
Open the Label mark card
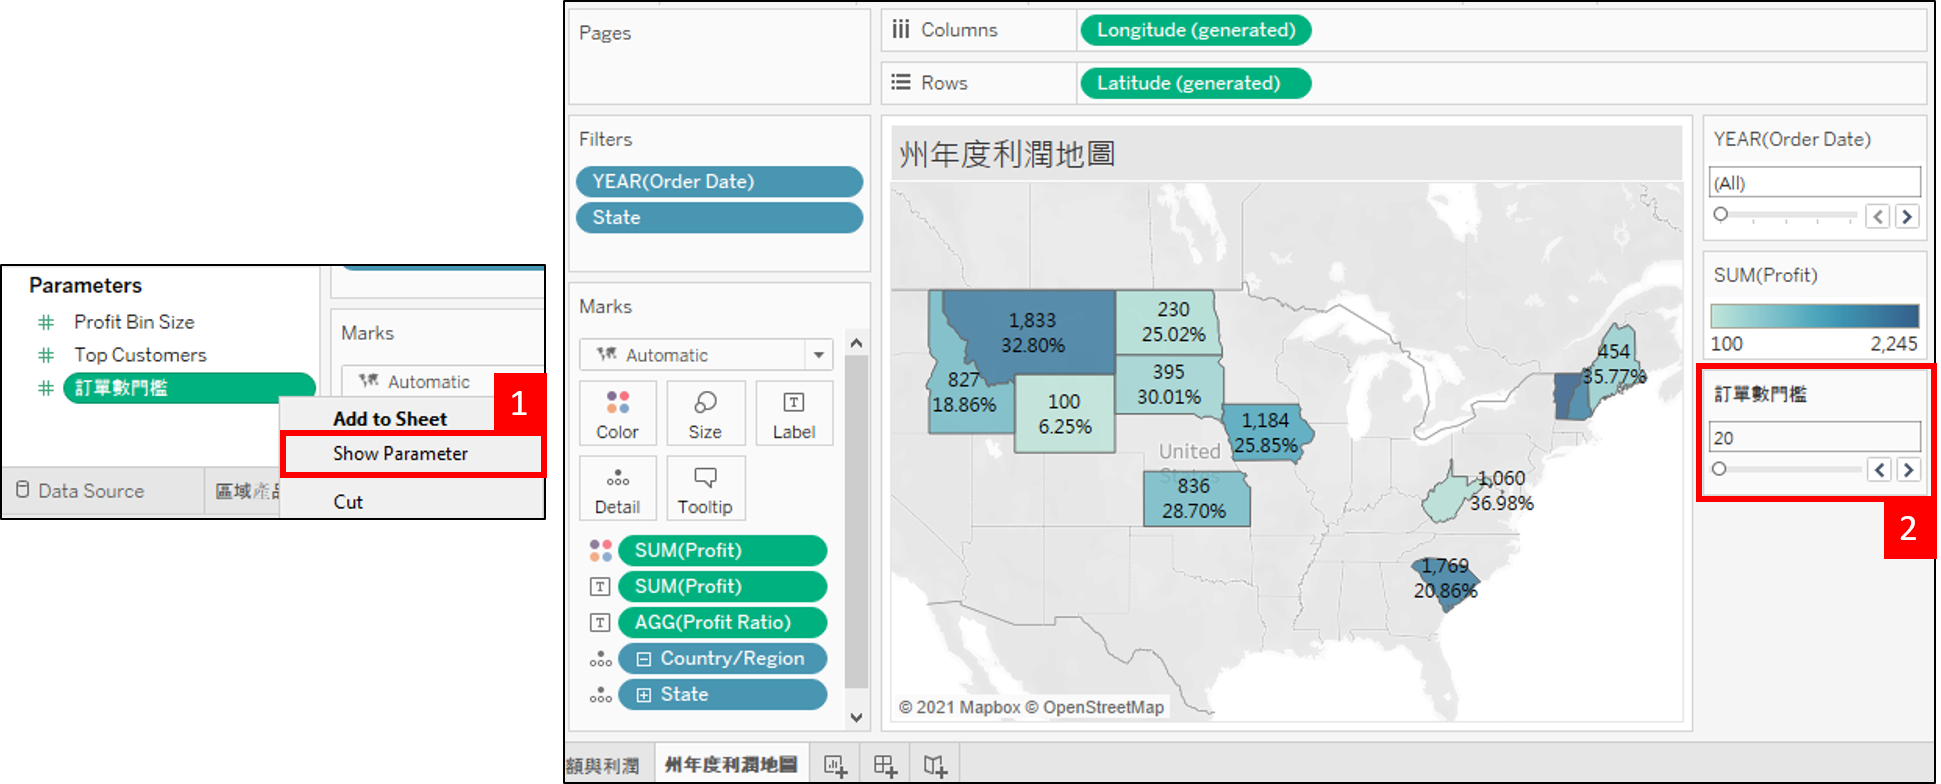point(794,413)
